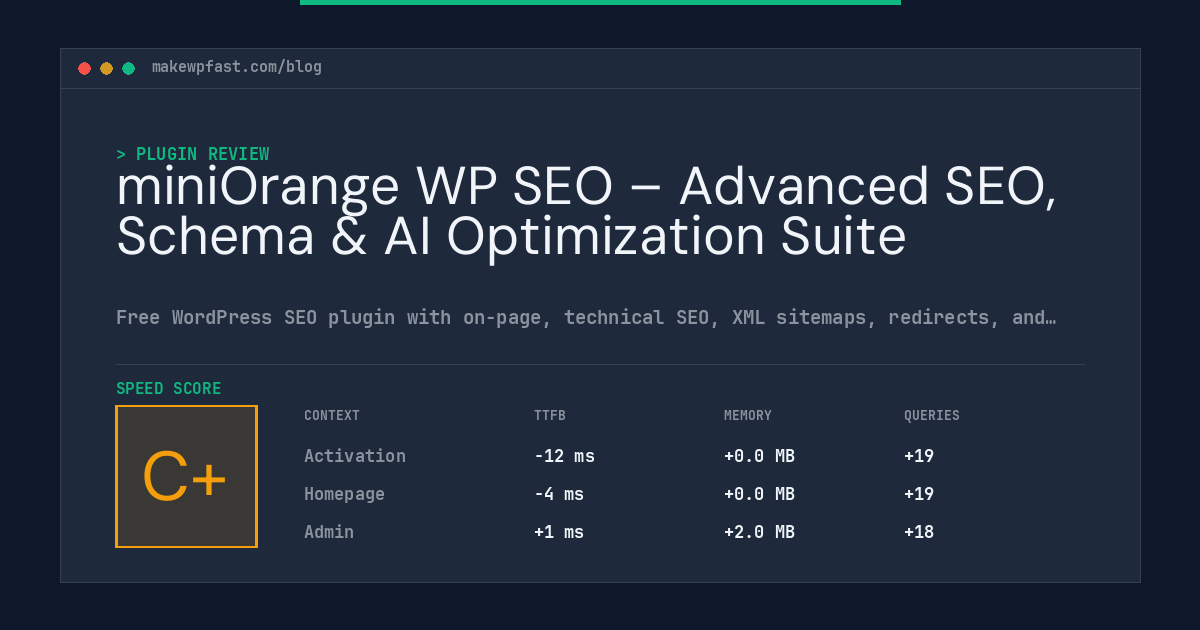Click the green window dot
1200x630 pixels.
[x=128, y=68]
